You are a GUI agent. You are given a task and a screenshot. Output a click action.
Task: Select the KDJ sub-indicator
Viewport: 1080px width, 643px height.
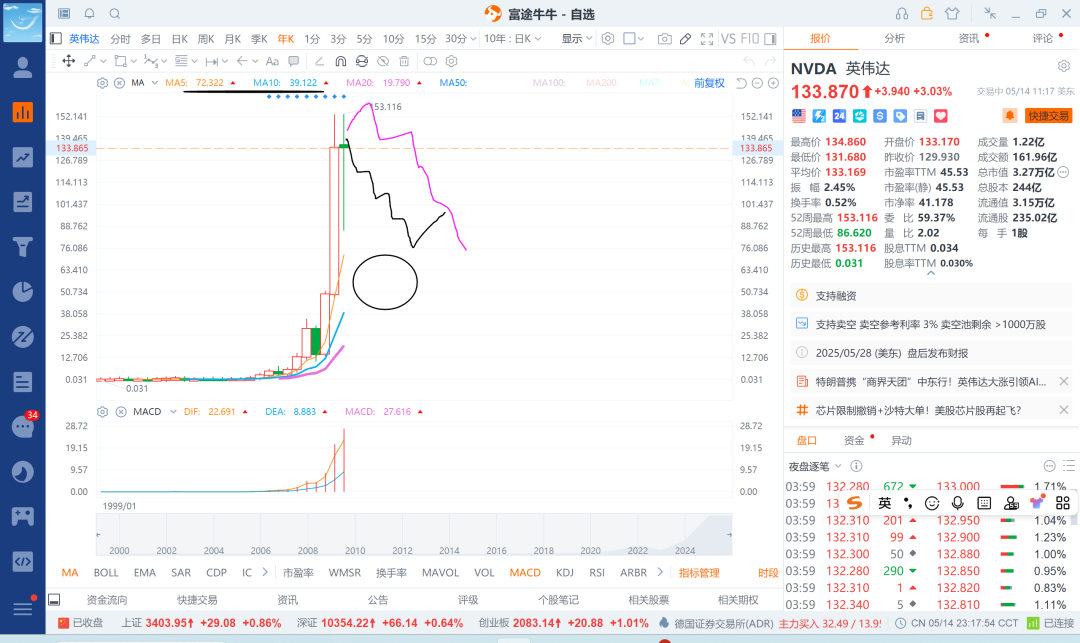tap(565, 572)
